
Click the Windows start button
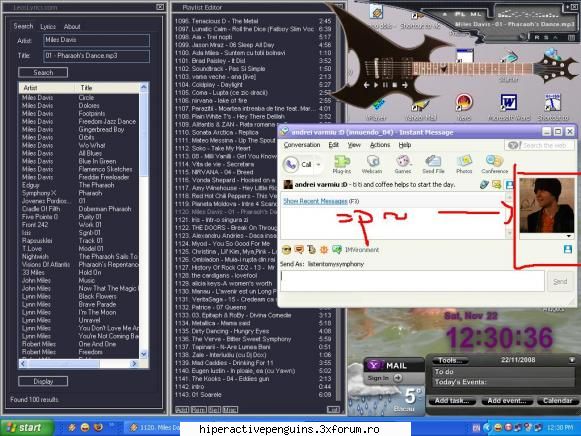(x=26, y=427)
